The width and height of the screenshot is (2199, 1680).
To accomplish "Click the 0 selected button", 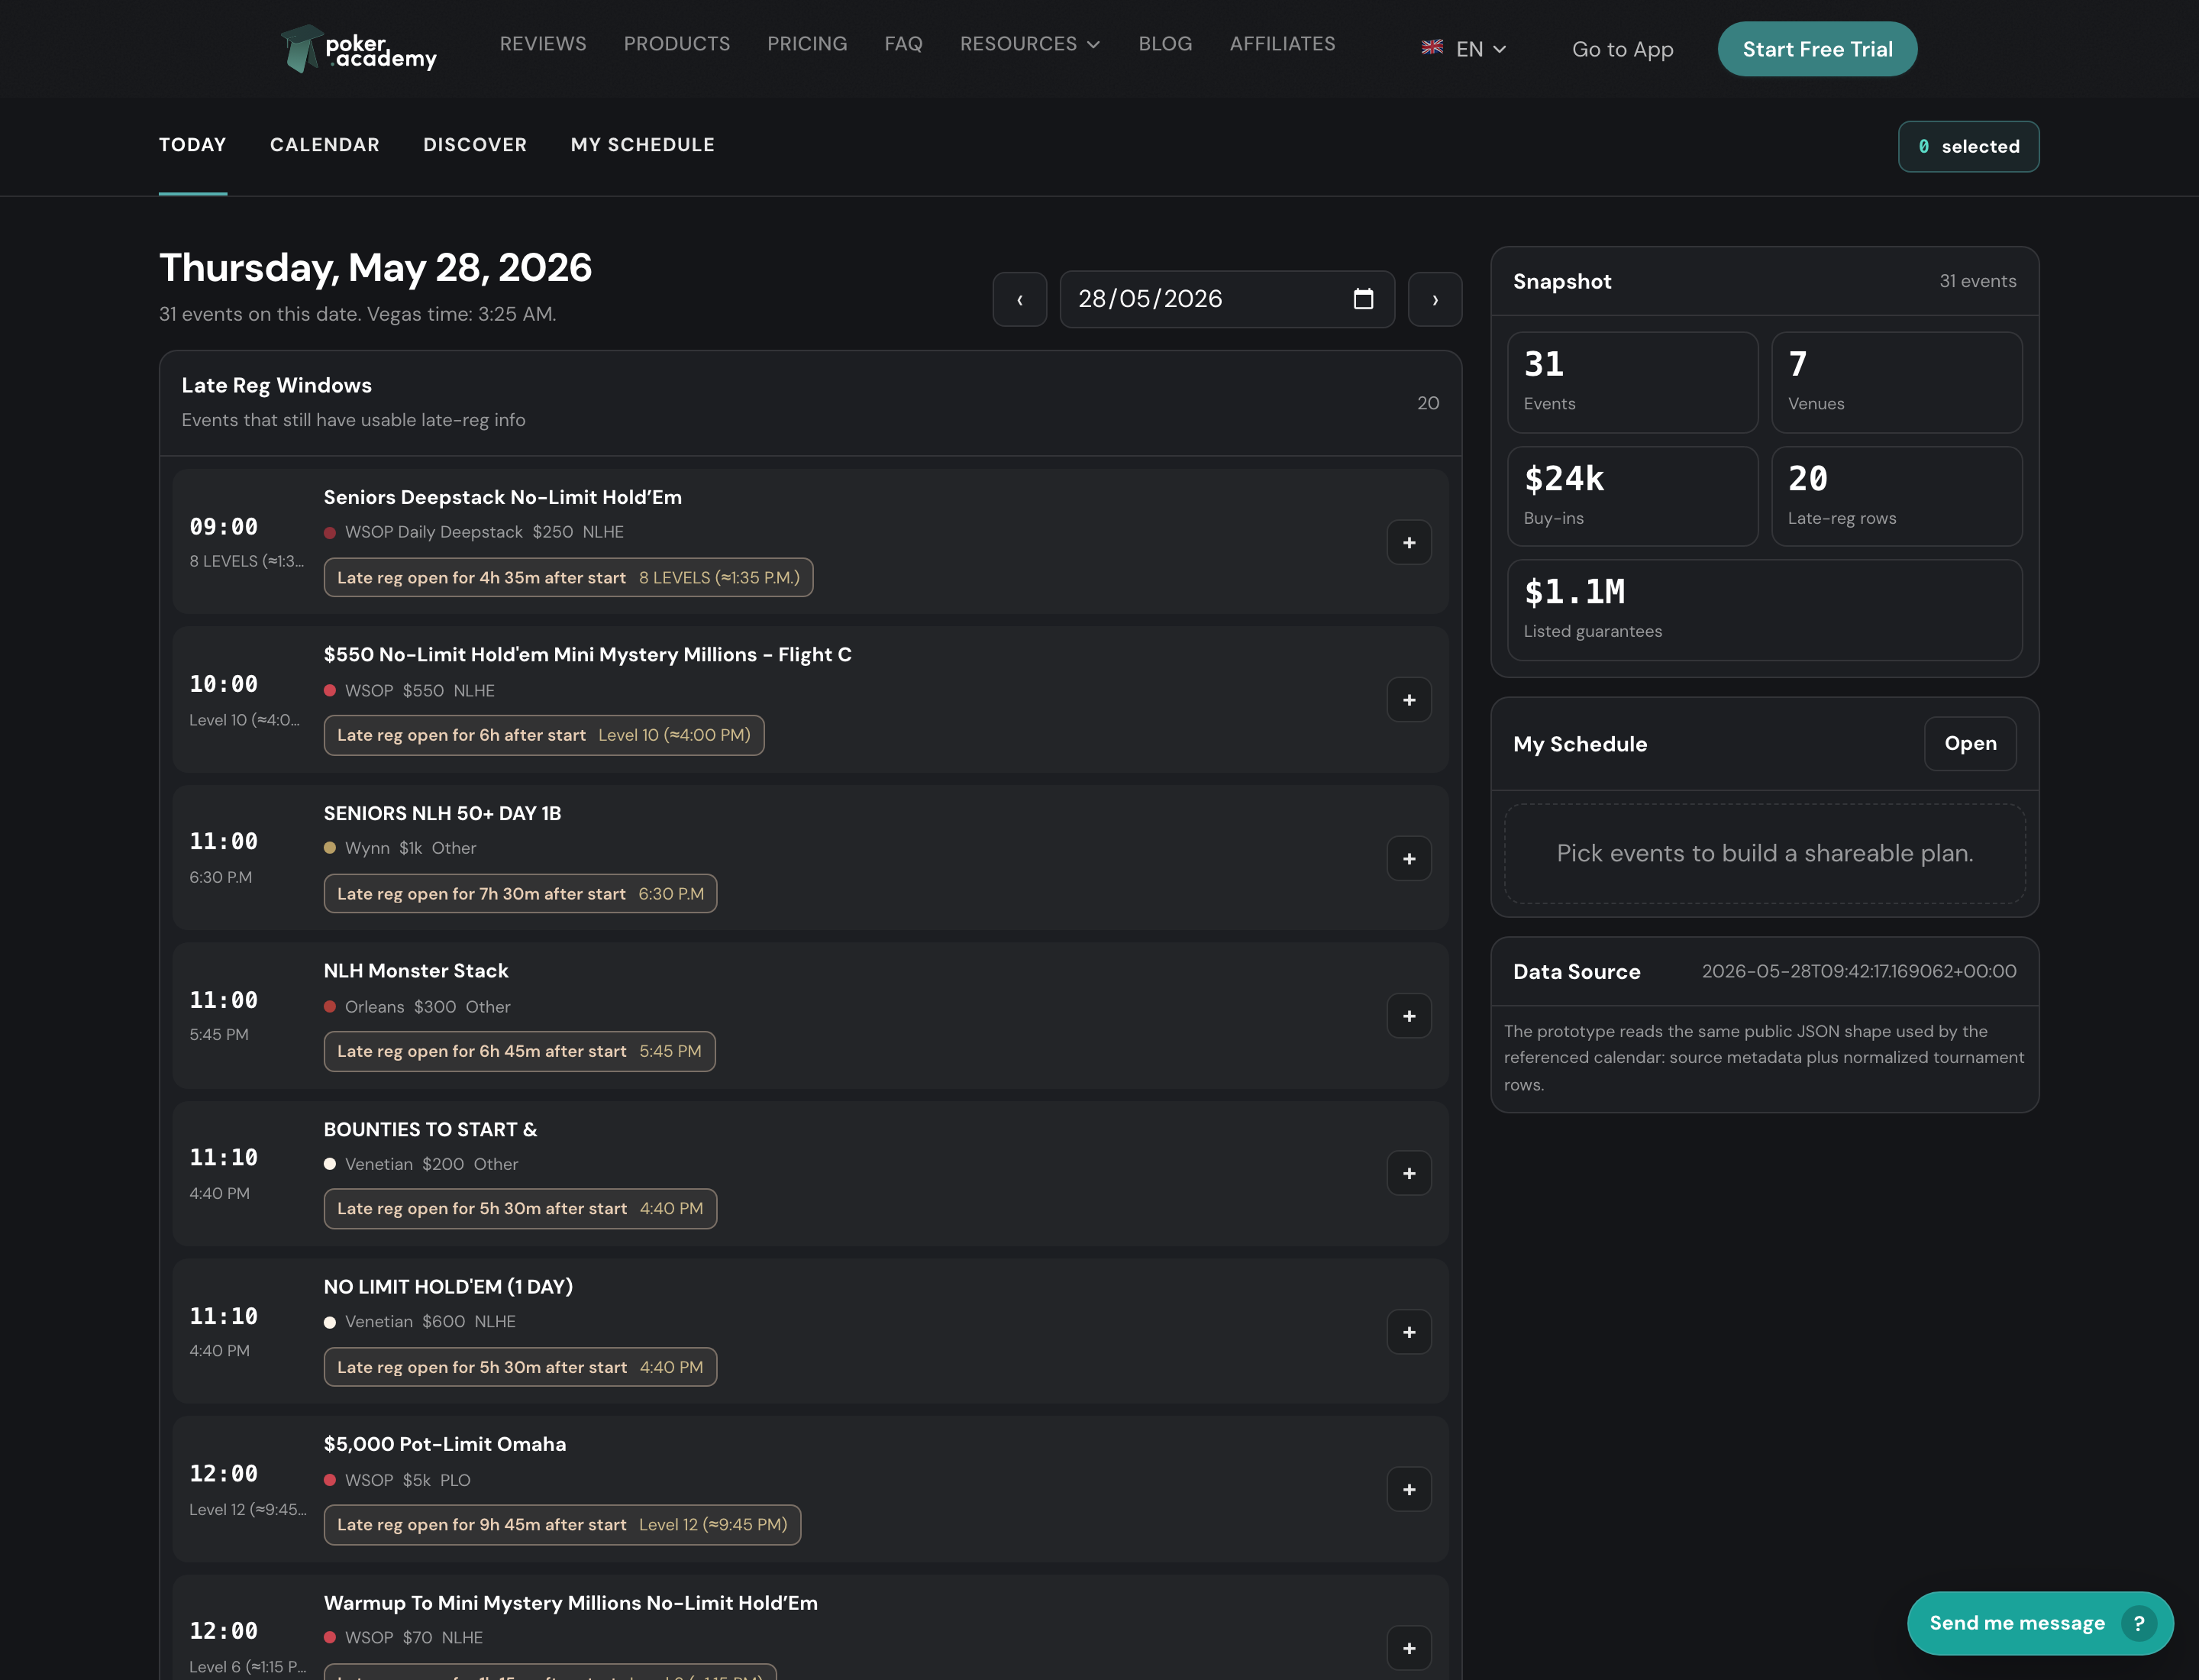I will point(1968,146).
